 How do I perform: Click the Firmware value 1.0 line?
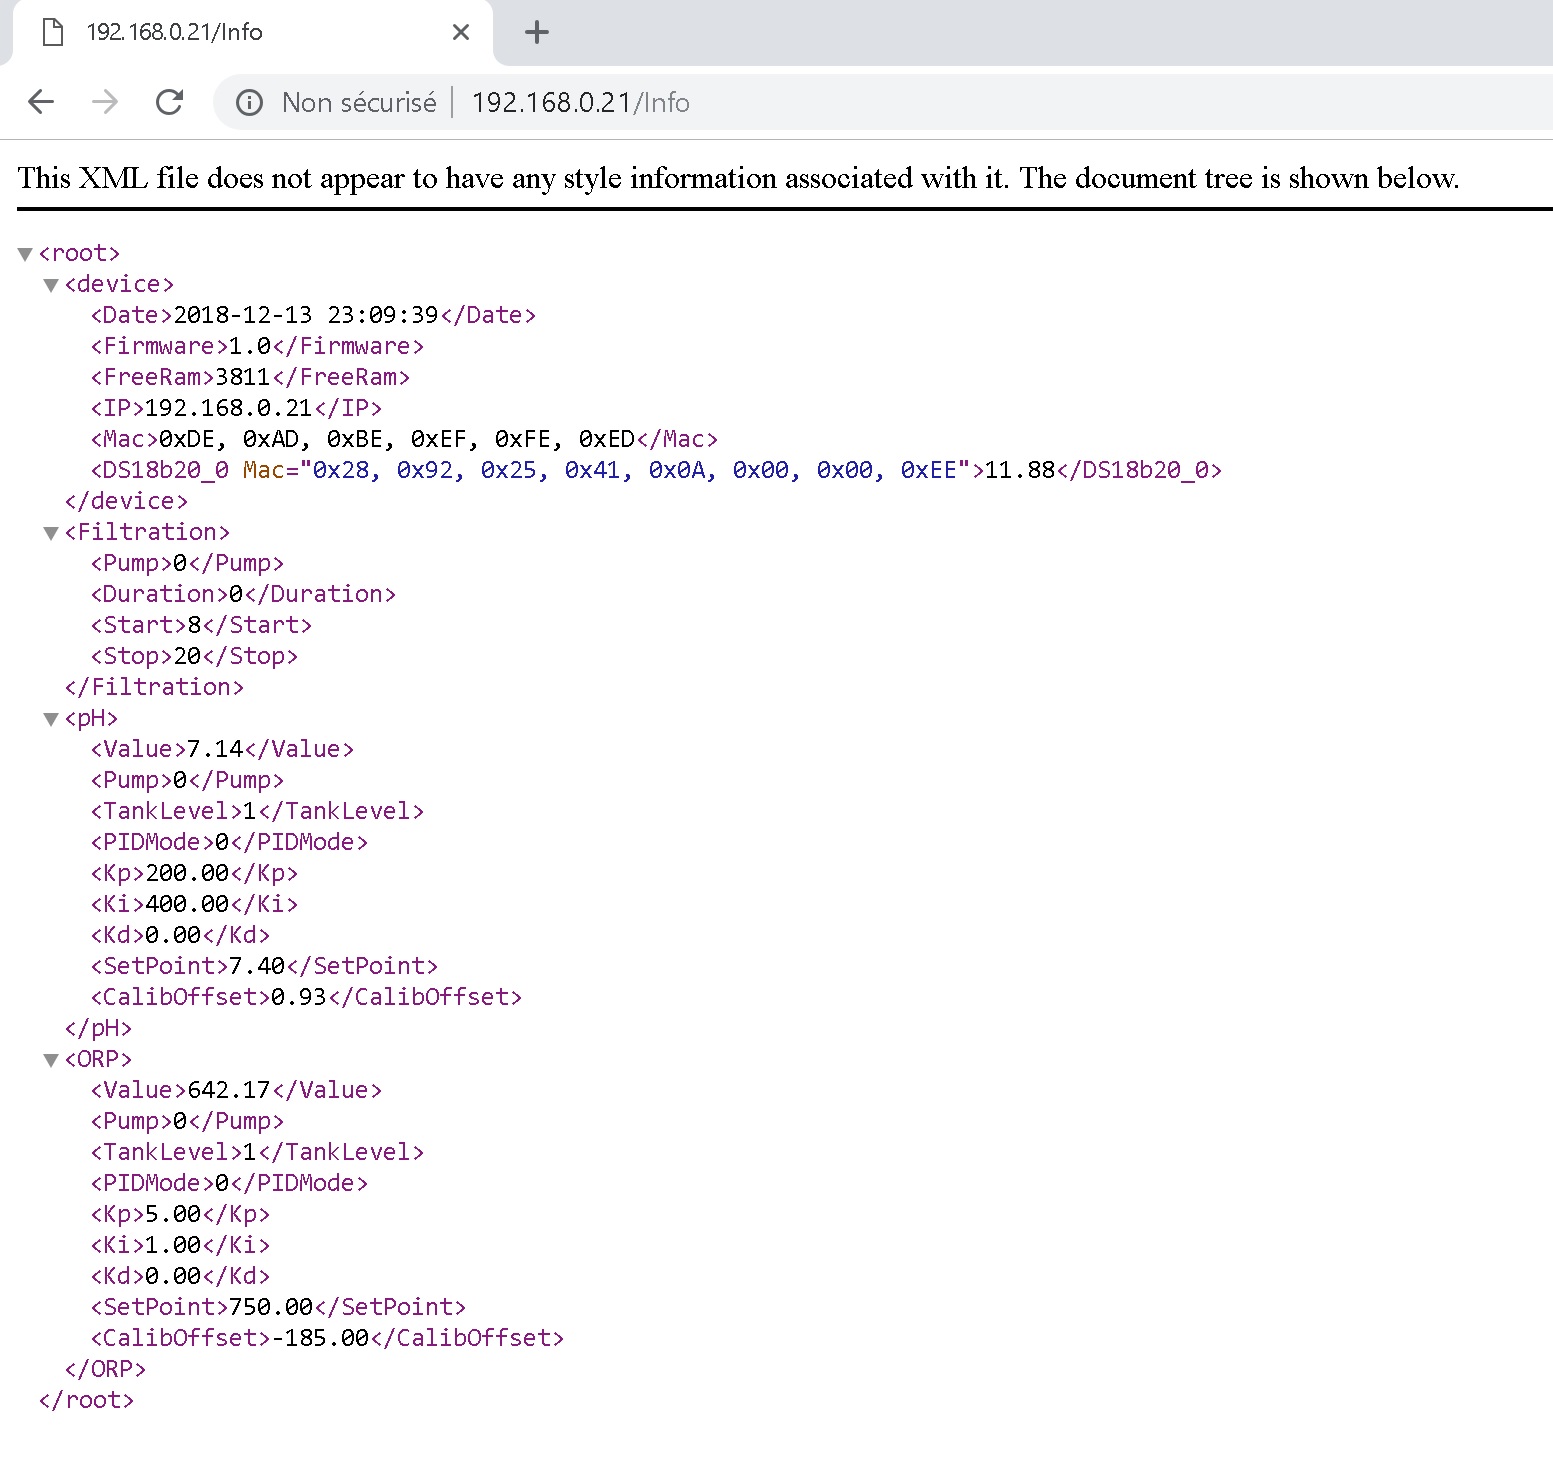coord(257,346)
